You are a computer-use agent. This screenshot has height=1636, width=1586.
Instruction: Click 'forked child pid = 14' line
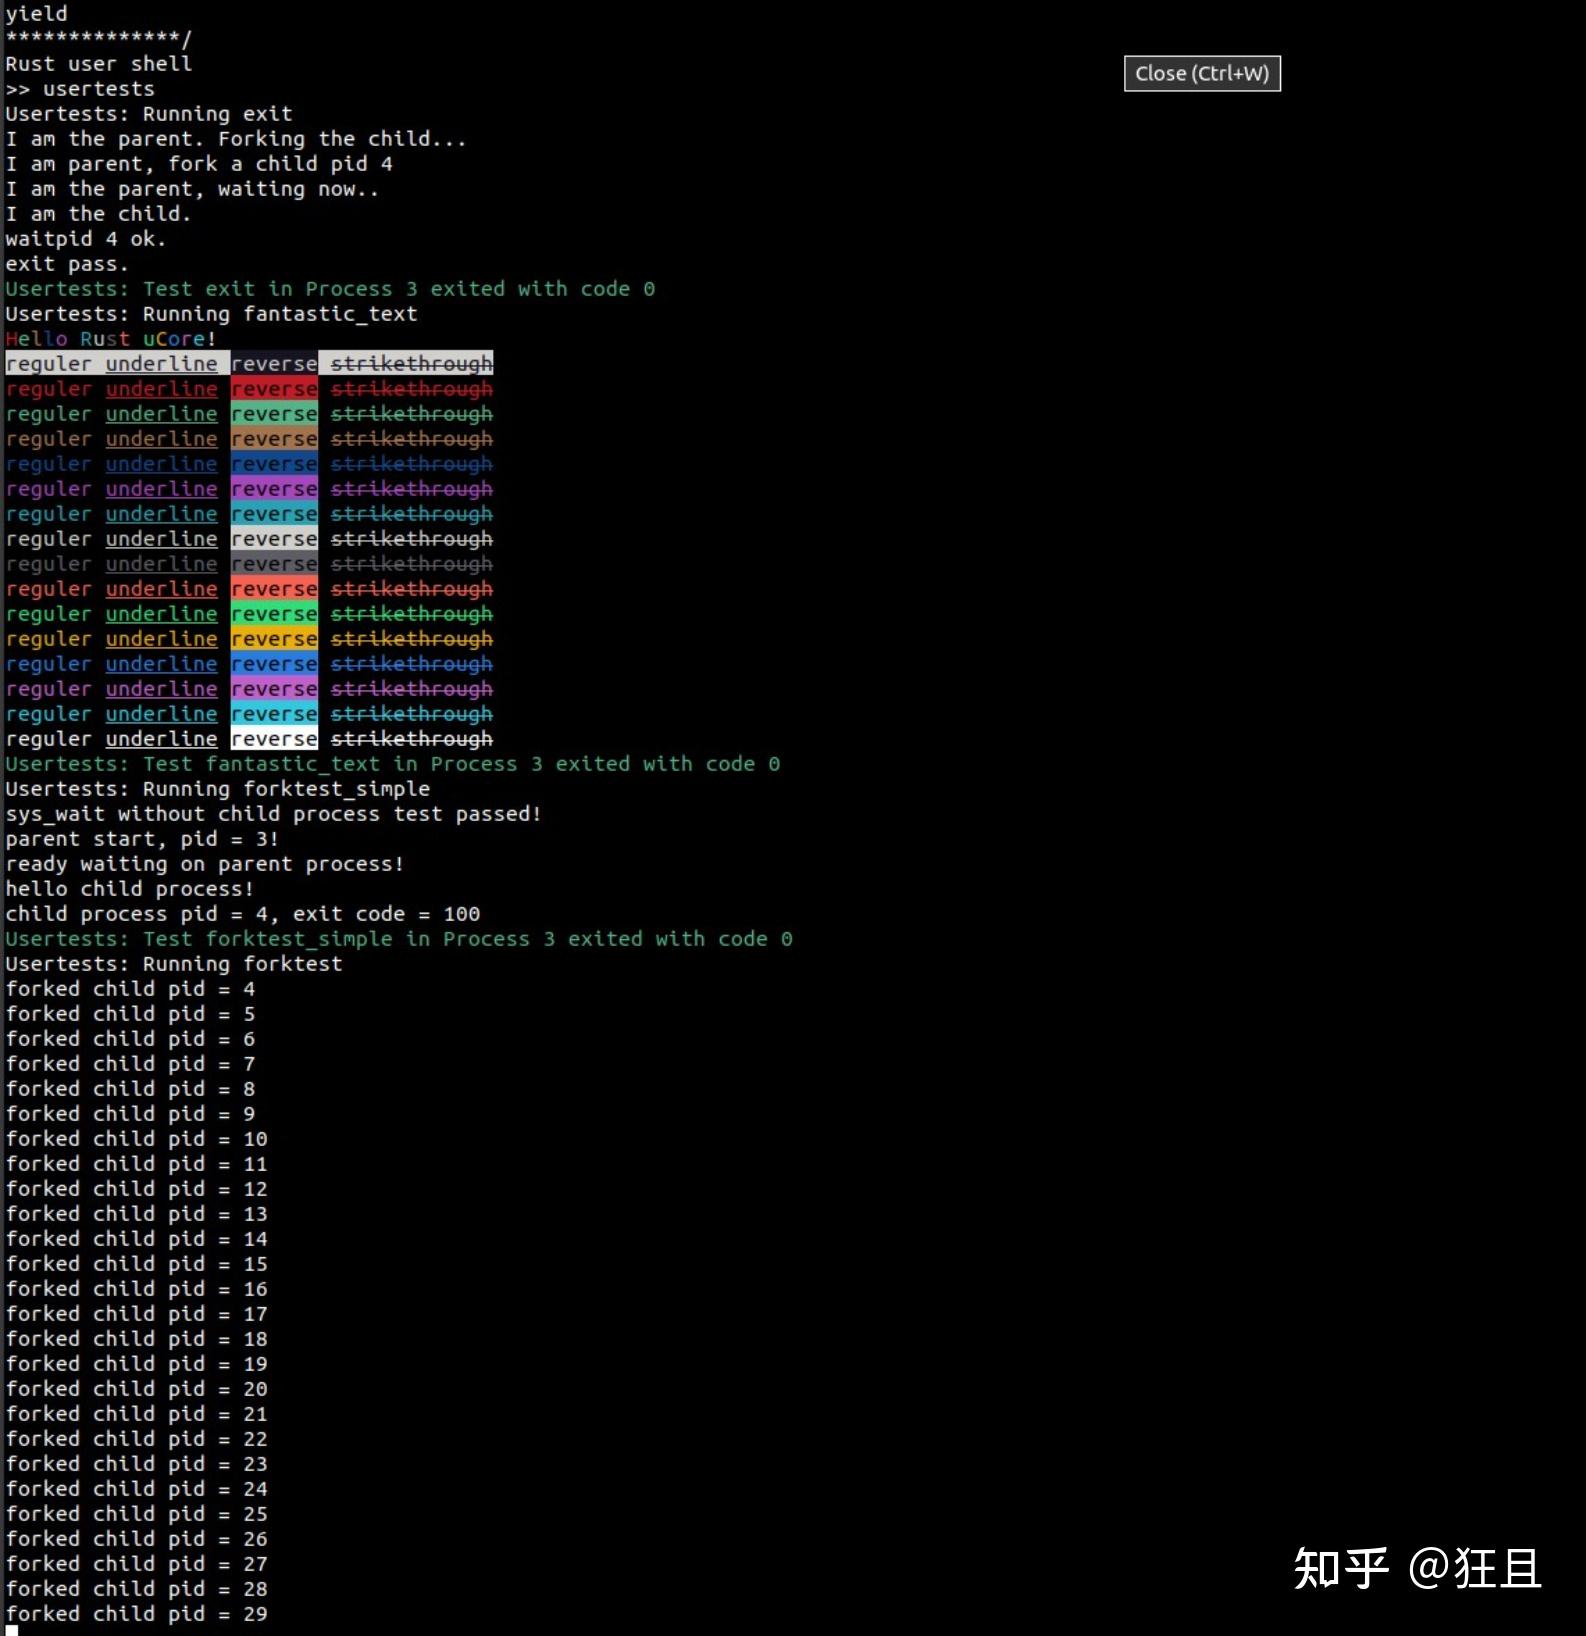(137, 1239)
